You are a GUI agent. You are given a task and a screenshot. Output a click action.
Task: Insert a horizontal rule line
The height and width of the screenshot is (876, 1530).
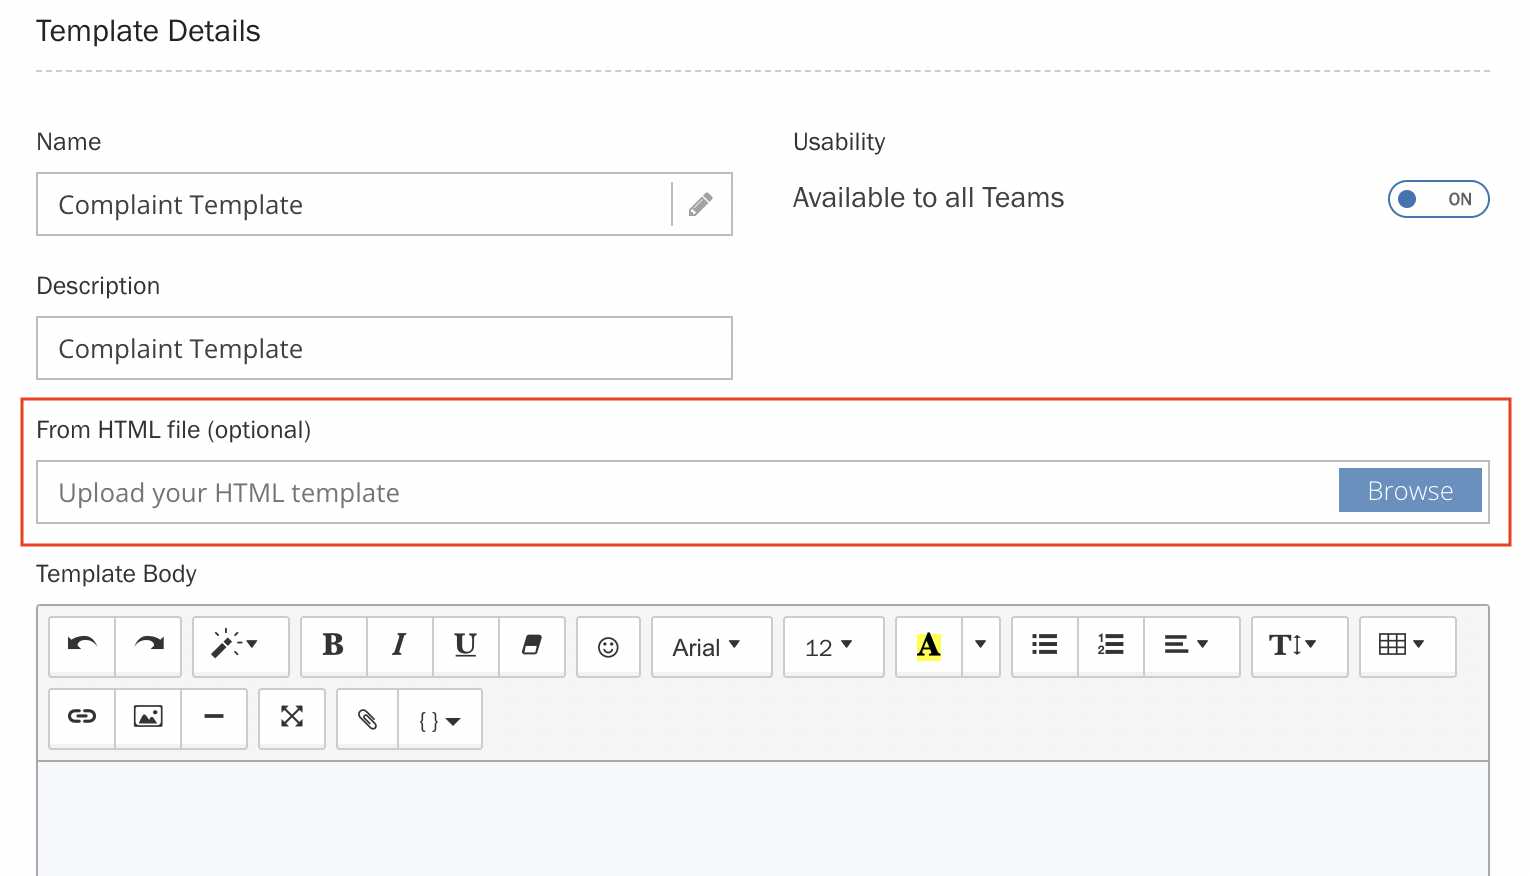(x=214, y=717)
